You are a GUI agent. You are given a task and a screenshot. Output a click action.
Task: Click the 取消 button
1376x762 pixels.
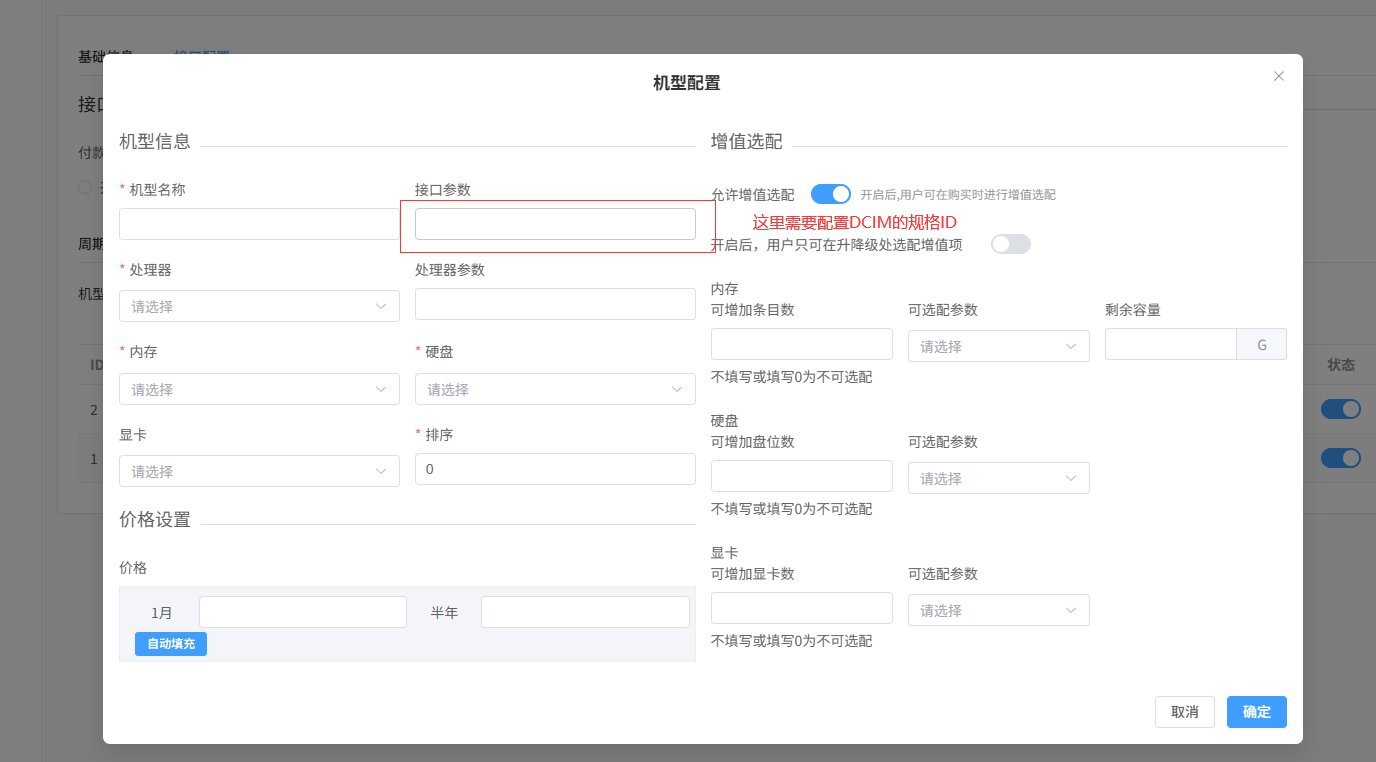(1185, 712)
